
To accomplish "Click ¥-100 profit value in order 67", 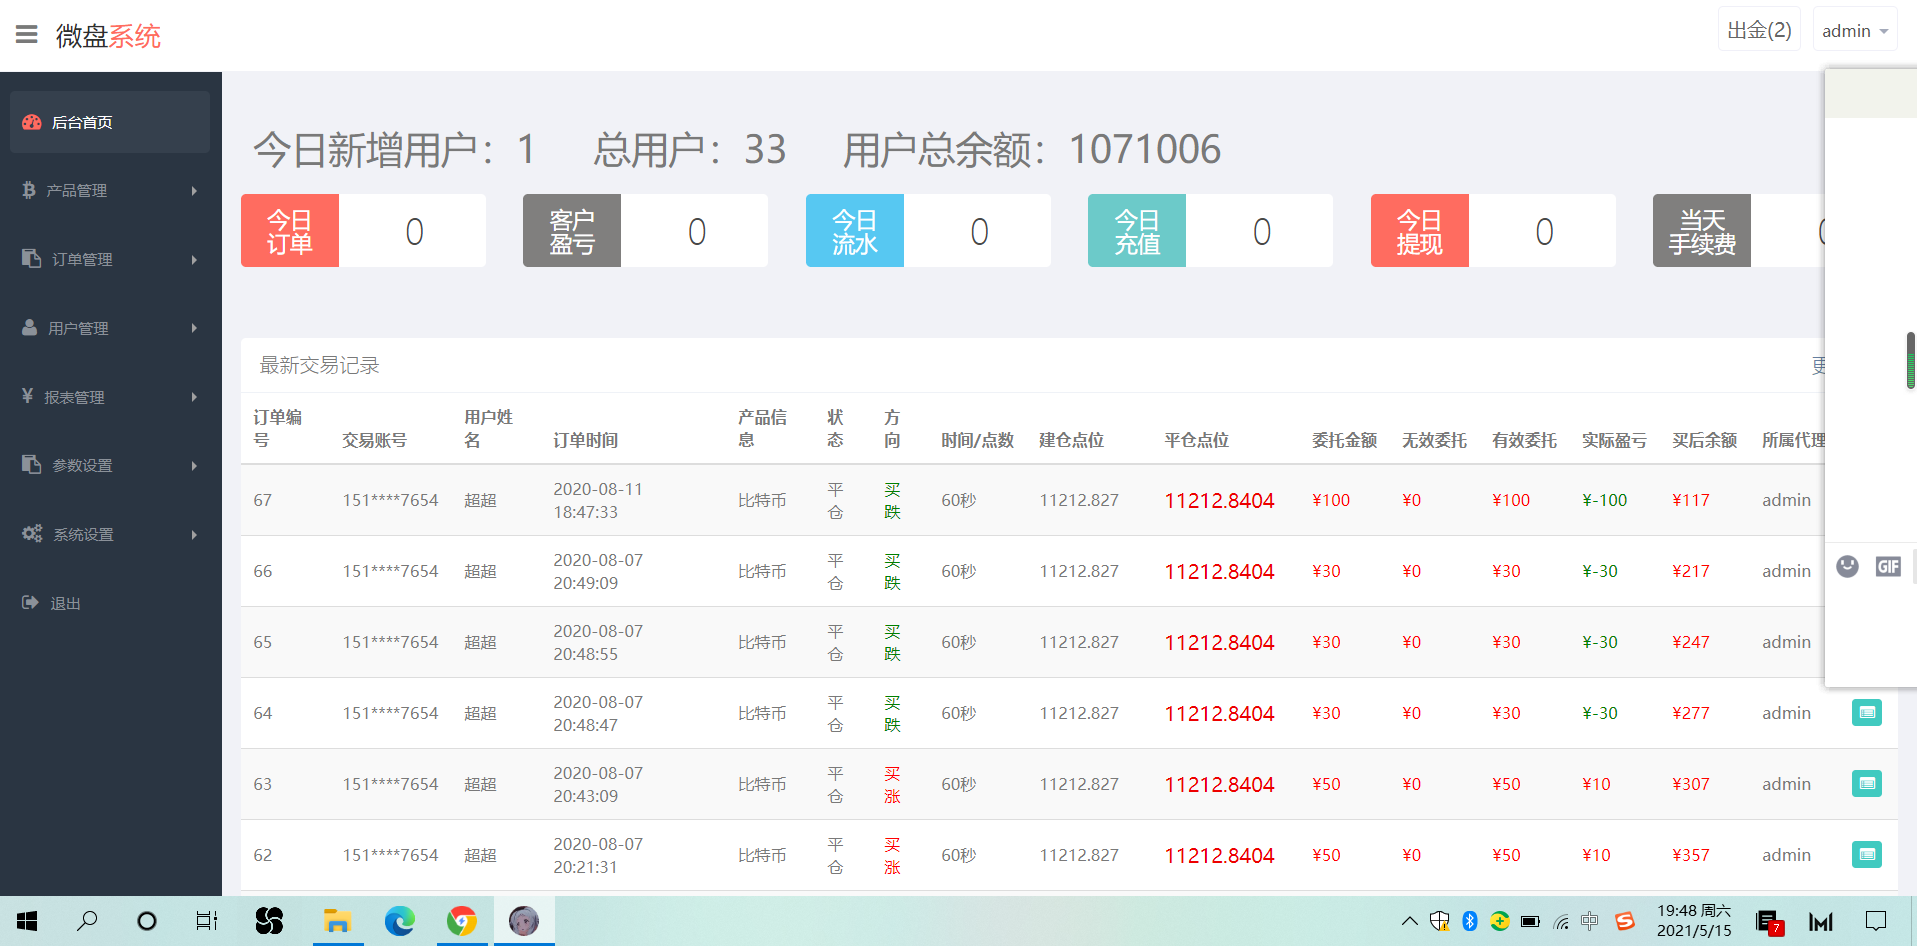I will tap(1605, 500).
